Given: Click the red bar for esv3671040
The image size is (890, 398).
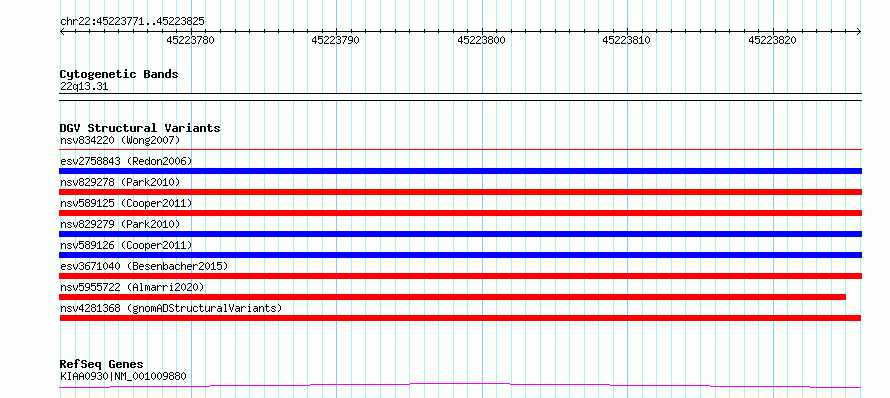Looking at the screenshot, I should coord(460,276).
